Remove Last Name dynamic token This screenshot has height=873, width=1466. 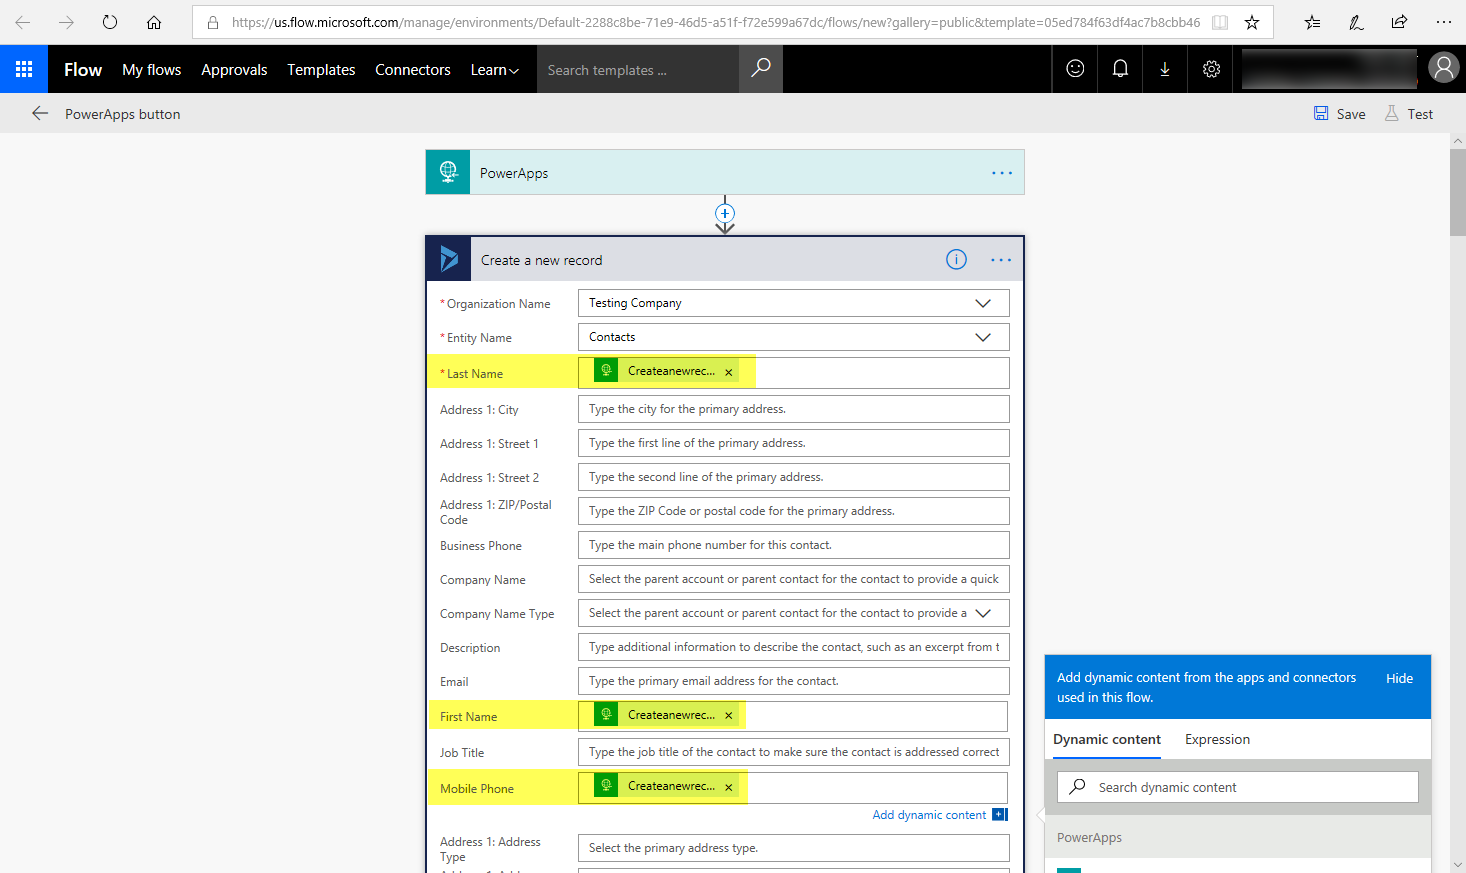tap(729, 372)
